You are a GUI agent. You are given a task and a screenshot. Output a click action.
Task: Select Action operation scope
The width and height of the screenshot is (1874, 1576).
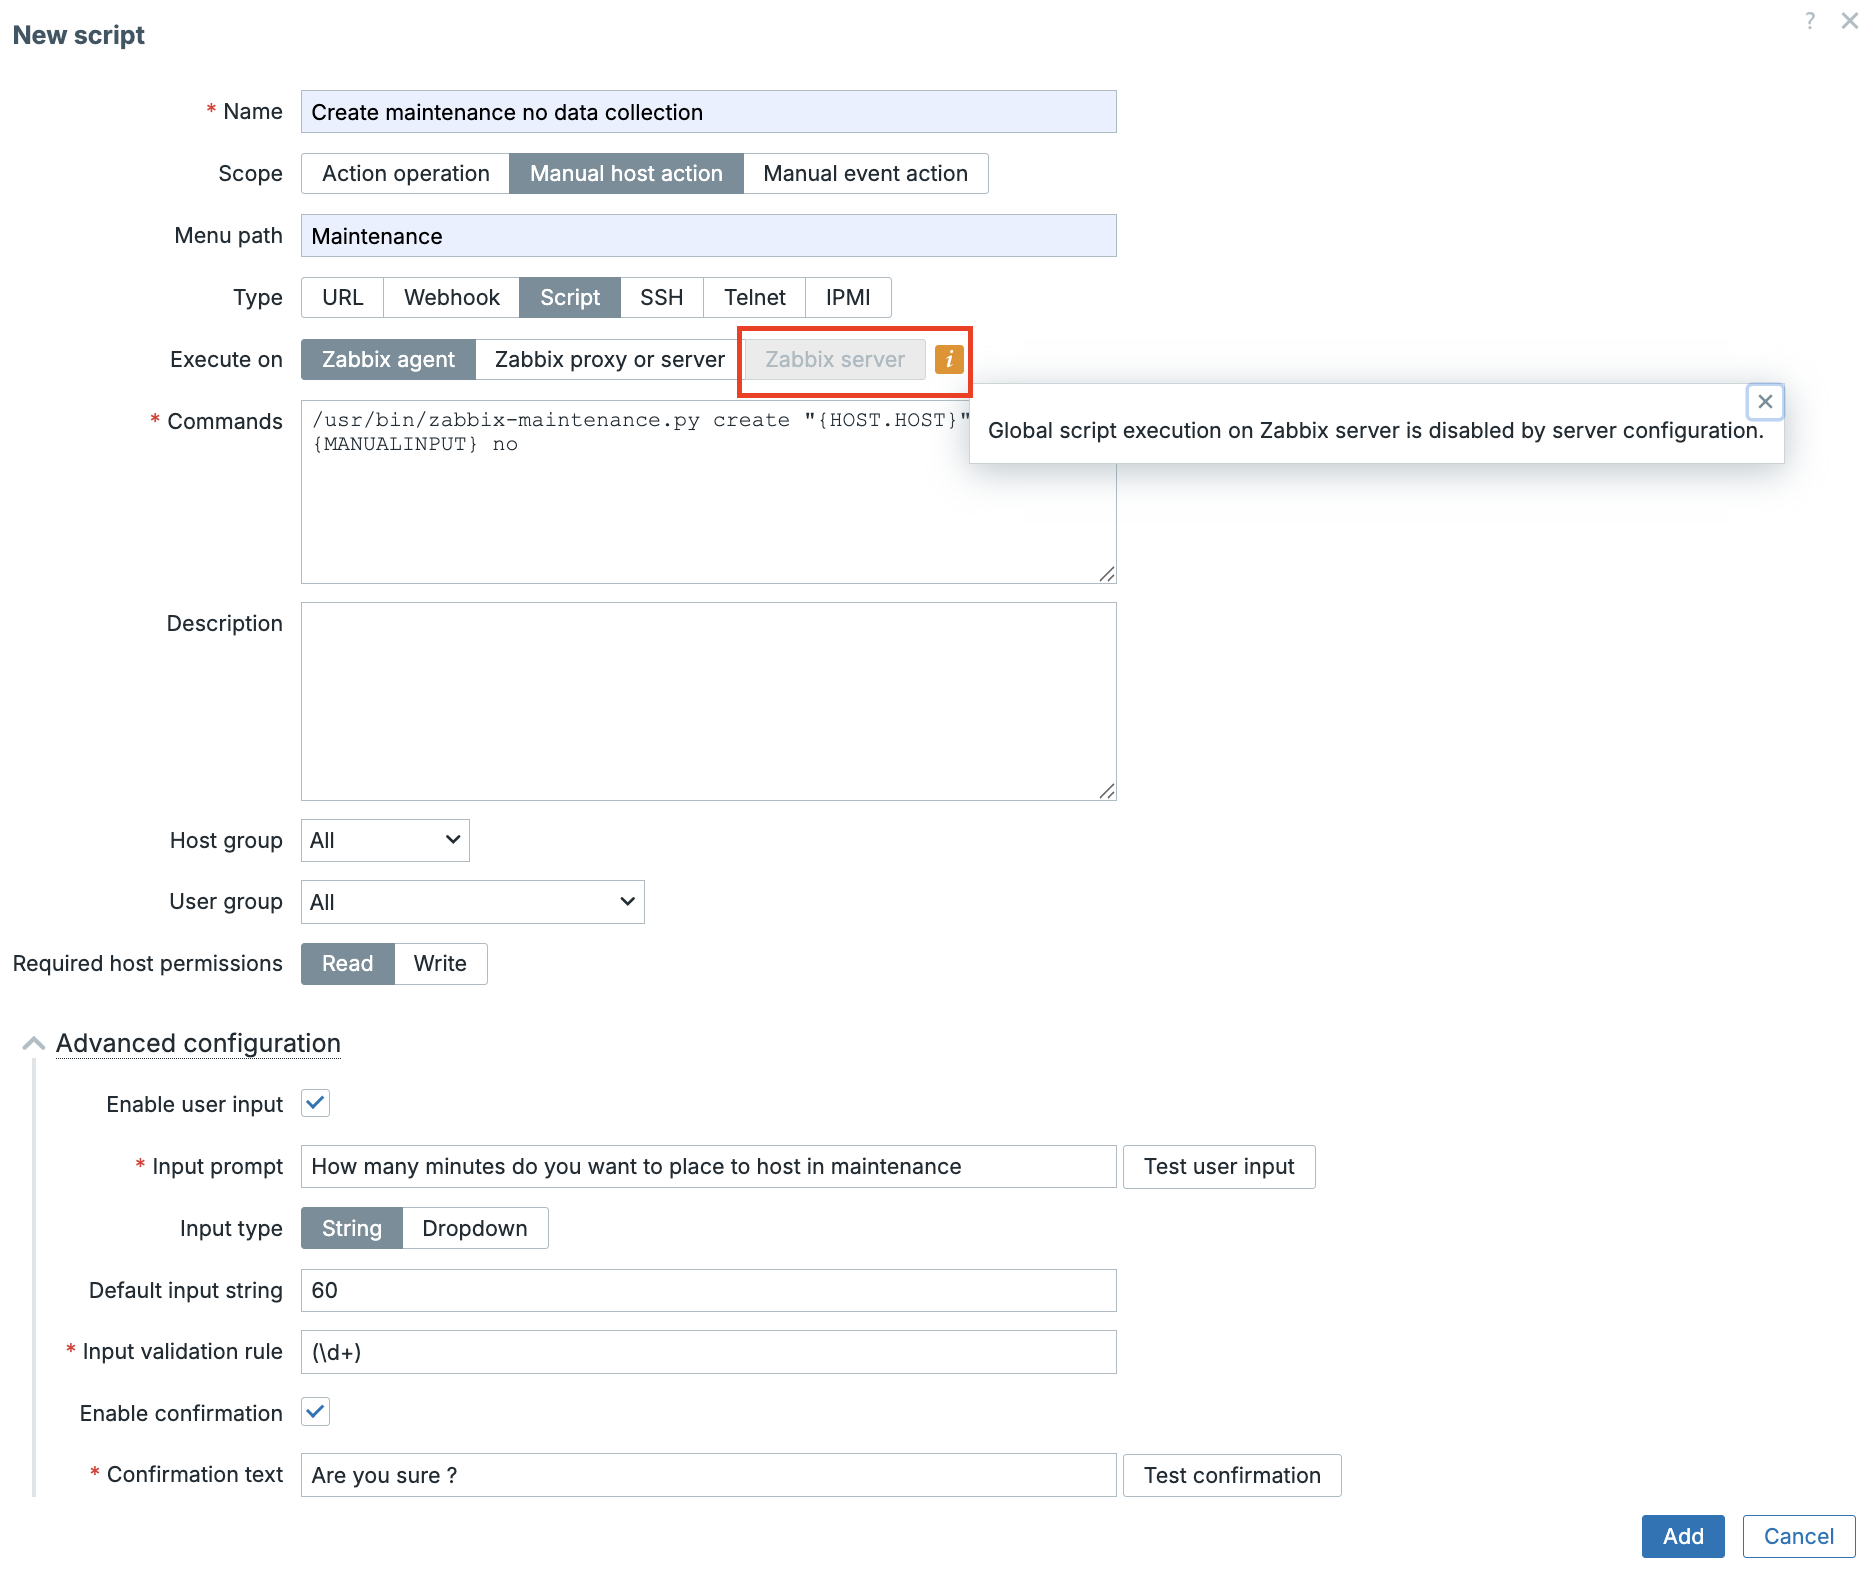coord(406,174)
